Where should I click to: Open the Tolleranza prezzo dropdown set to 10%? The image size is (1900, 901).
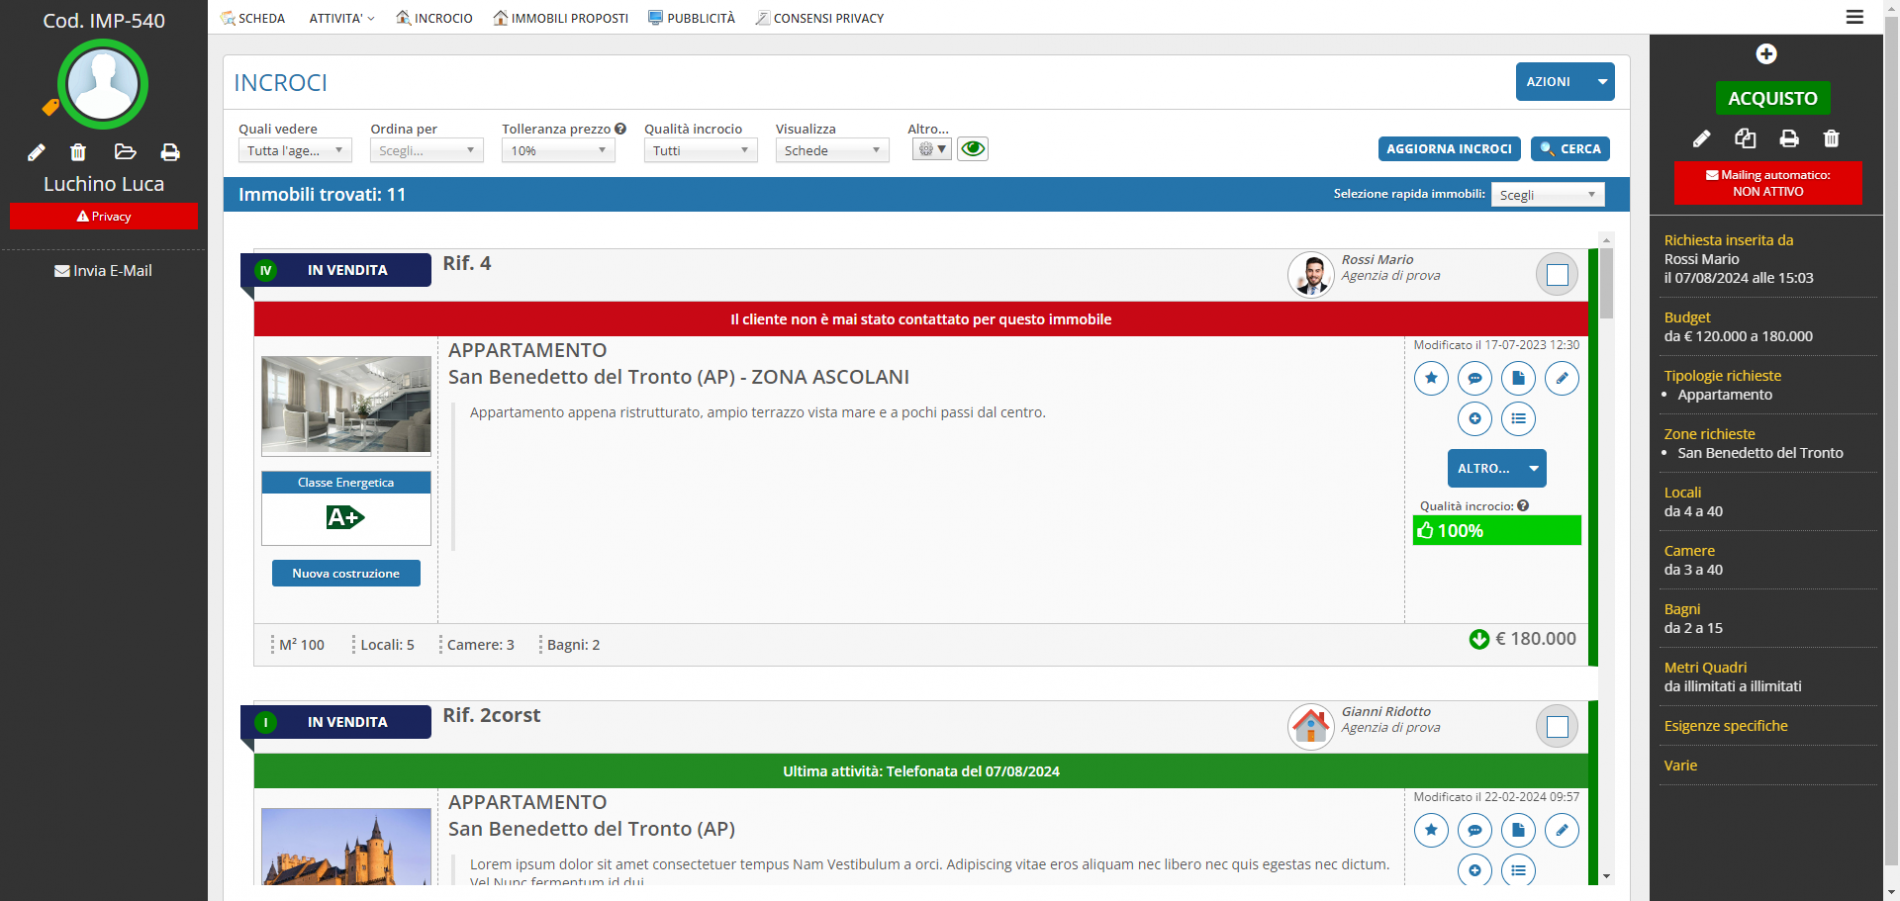(x=557, y=149)
